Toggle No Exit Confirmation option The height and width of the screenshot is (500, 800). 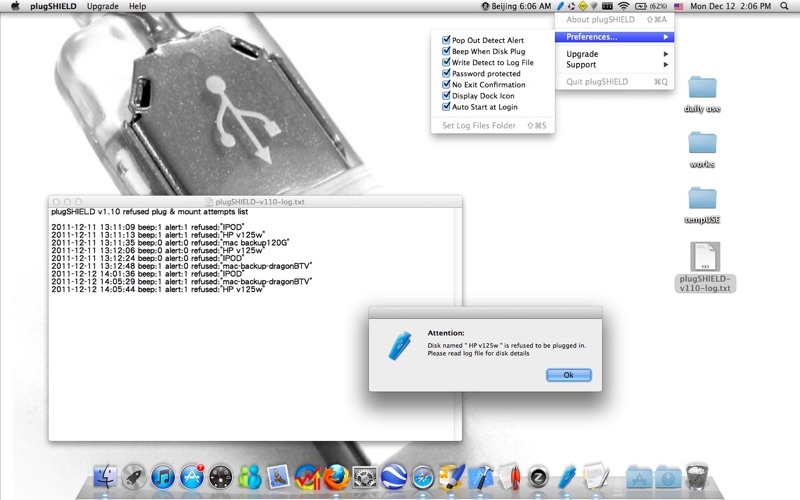(483, 85)
